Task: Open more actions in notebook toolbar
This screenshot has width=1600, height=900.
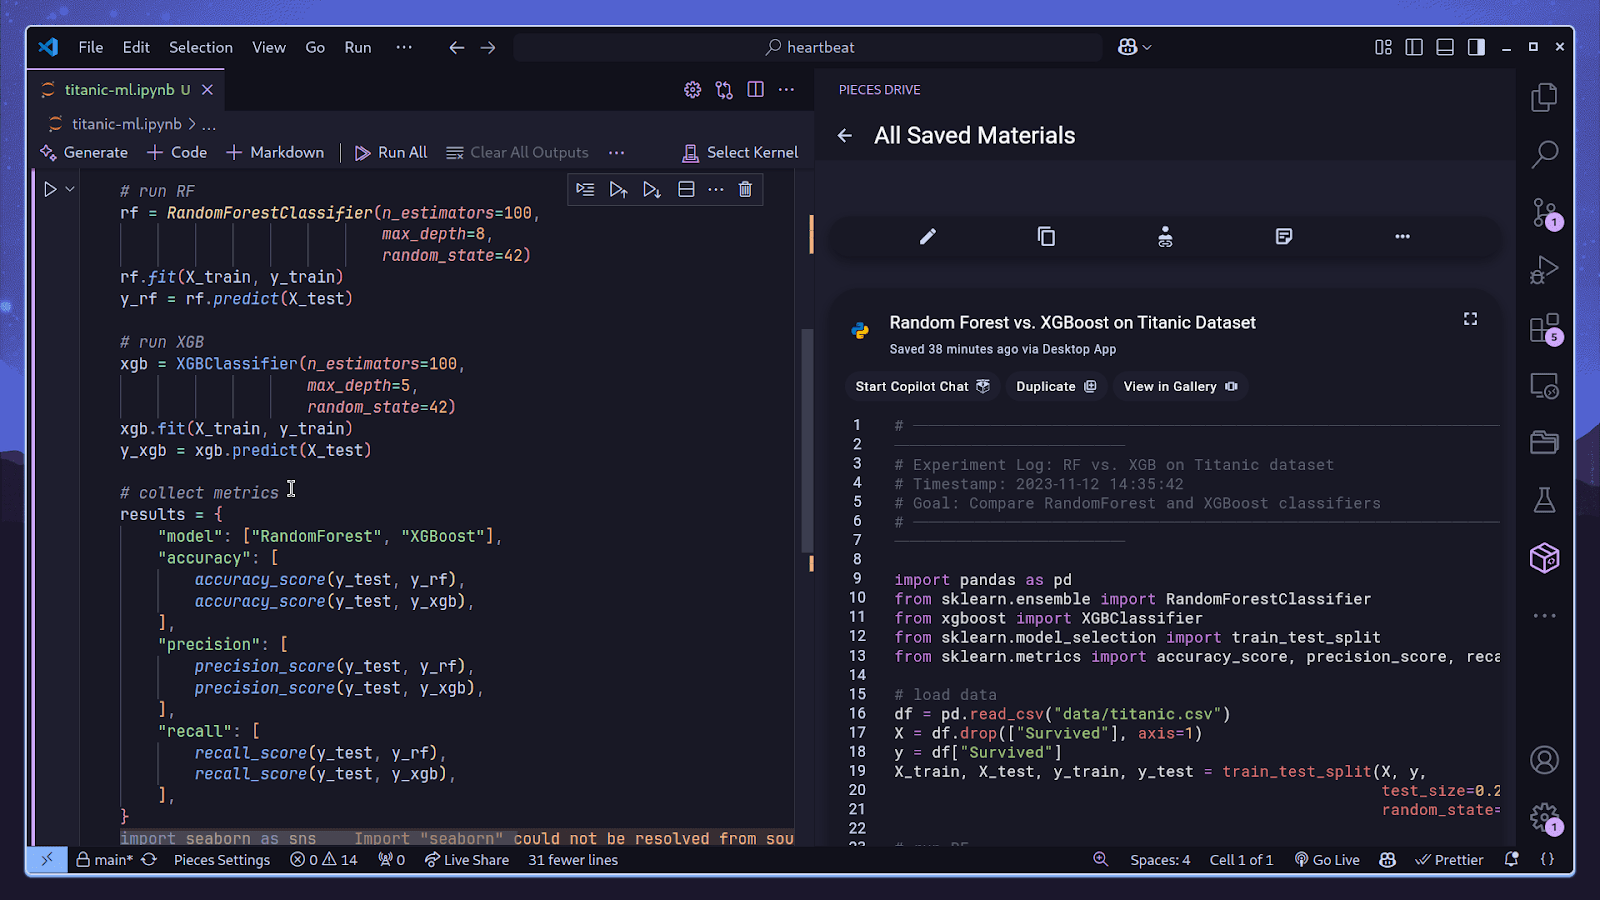Action: coord(616,153)
